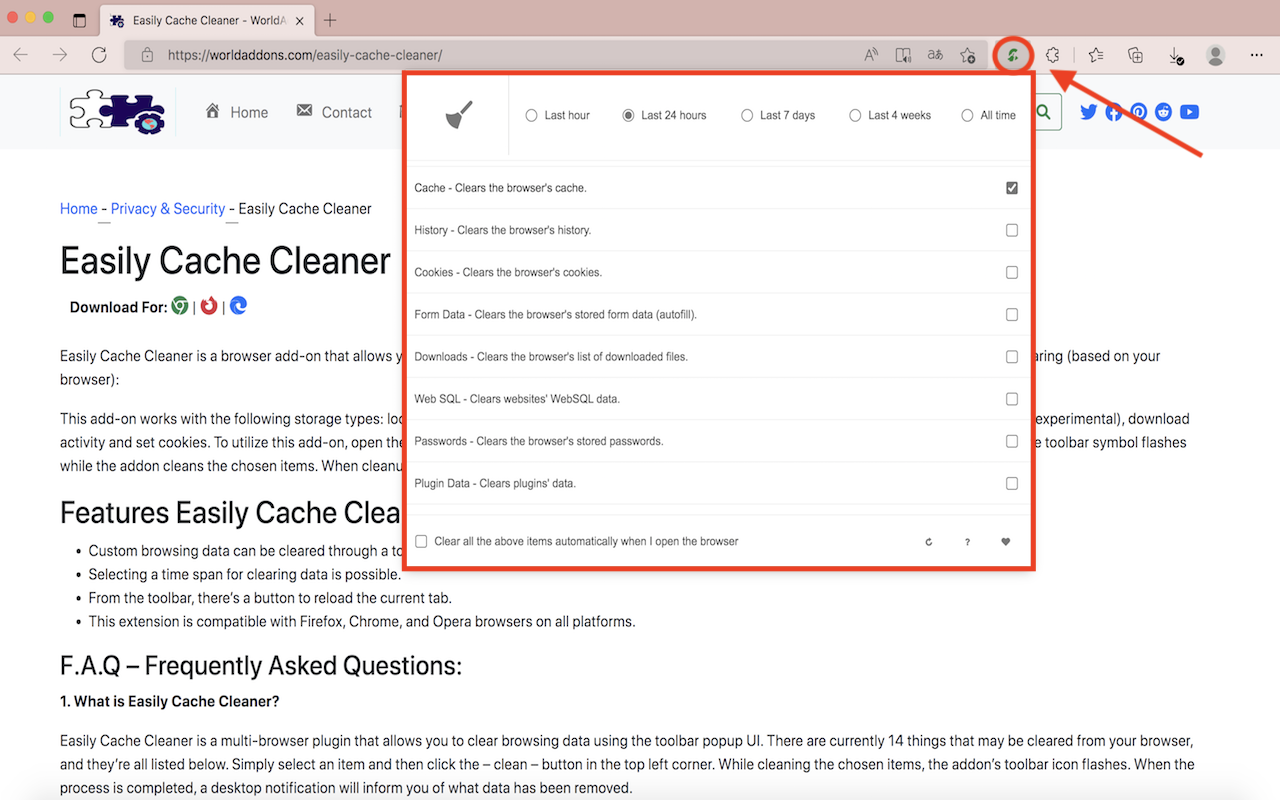The image size is (1280, 800).
Task: Open the Favorites list icon
Action: (1096, 55)
